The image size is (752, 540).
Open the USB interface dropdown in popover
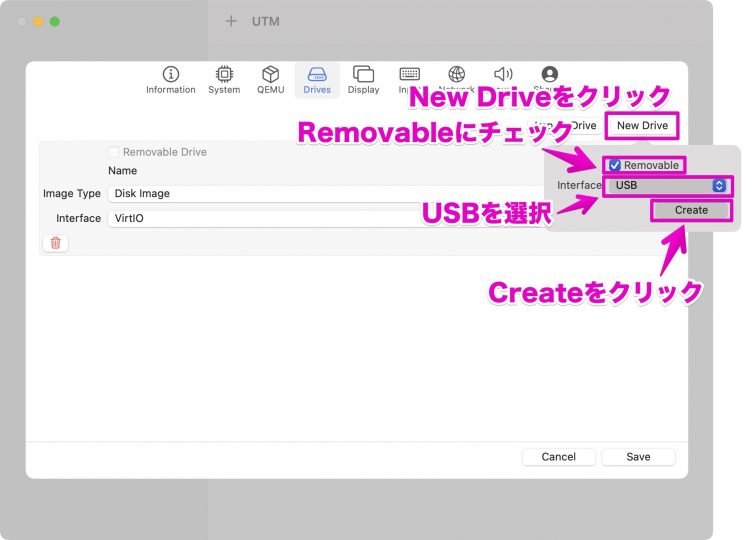pos(668,186)
